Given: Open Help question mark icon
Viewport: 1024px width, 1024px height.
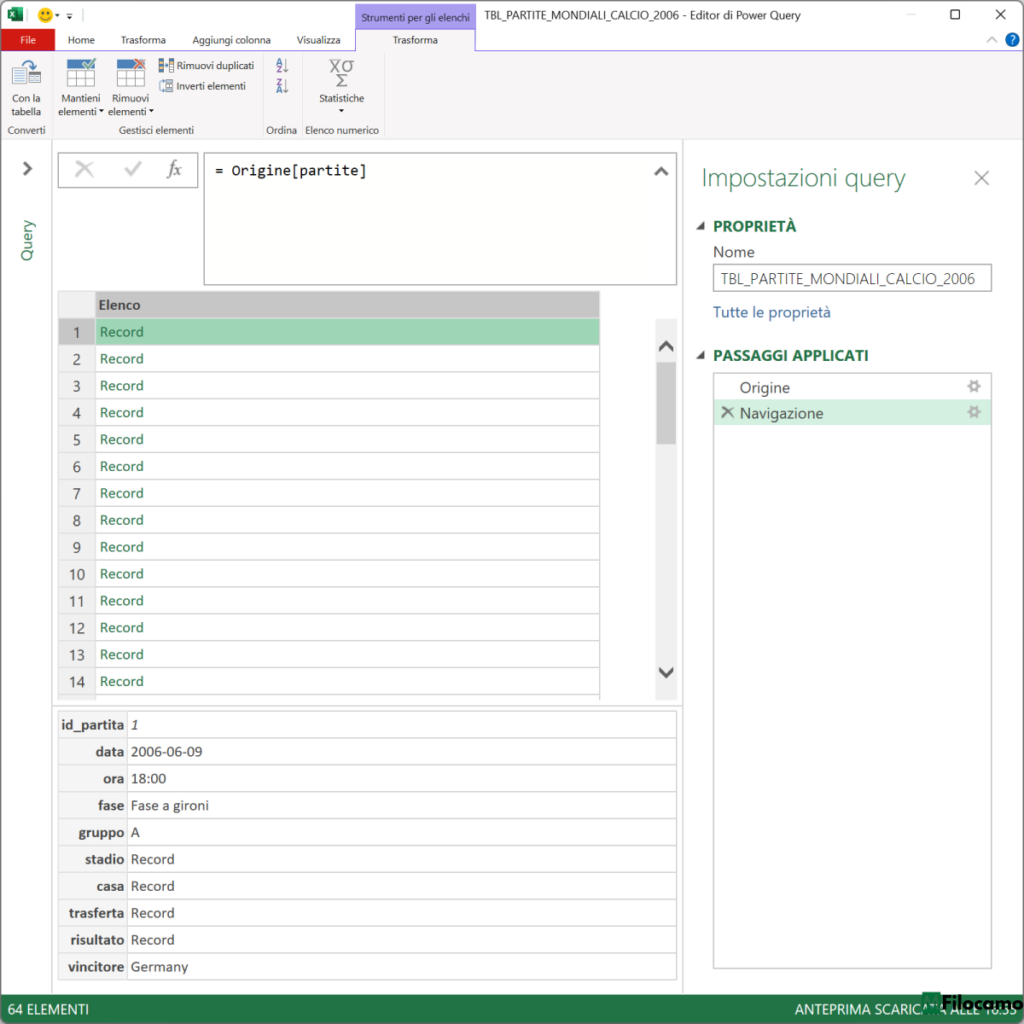Looking at the screenshot, I should (1012, 40).
